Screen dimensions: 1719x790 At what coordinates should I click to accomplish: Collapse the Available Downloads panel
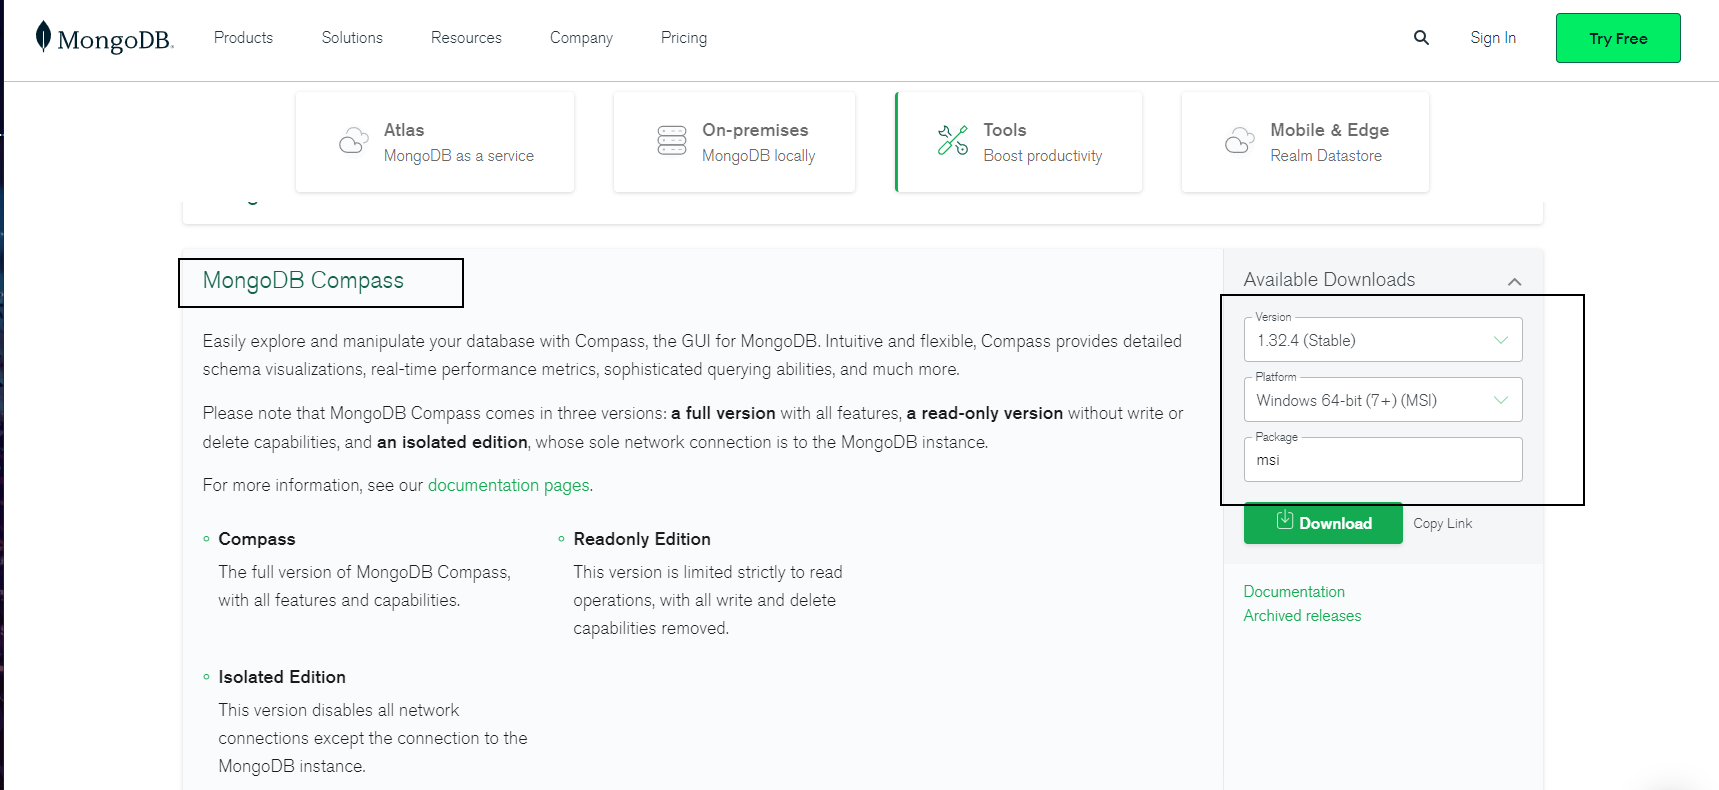(1515, 282)
